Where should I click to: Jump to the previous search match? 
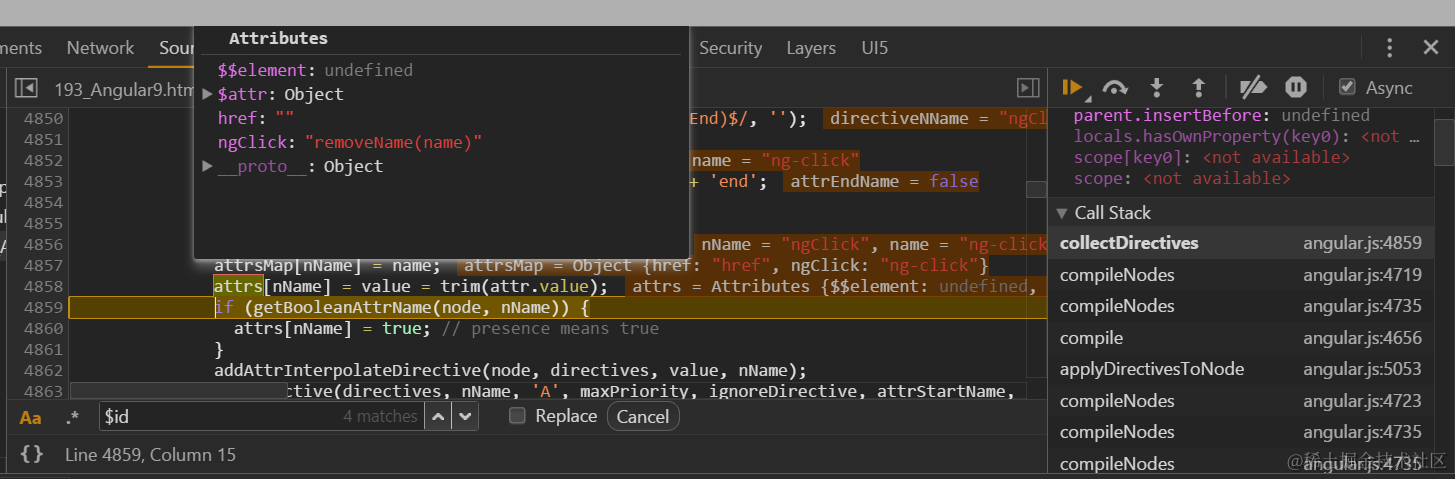[x=440, y=416]
